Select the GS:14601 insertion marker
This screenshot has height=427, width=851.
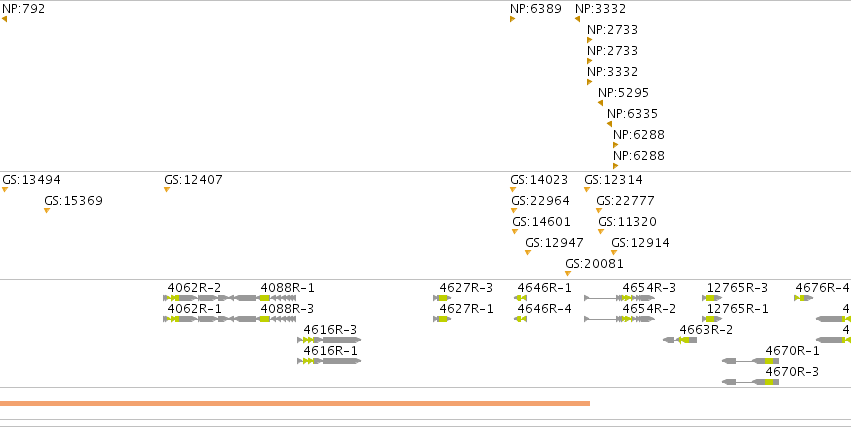click(x=515, y=232)
